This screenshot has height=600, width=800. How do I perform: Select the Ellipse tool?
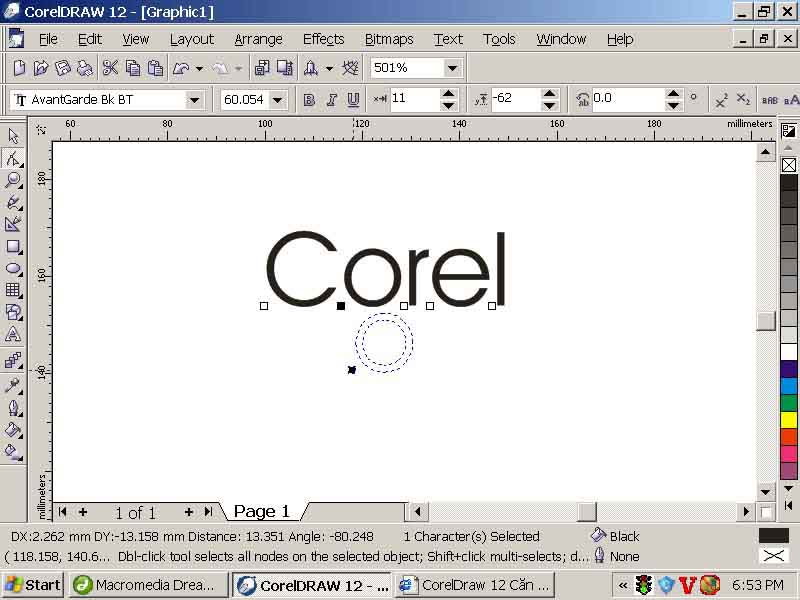pyautogui.click(x=13, y=269)
